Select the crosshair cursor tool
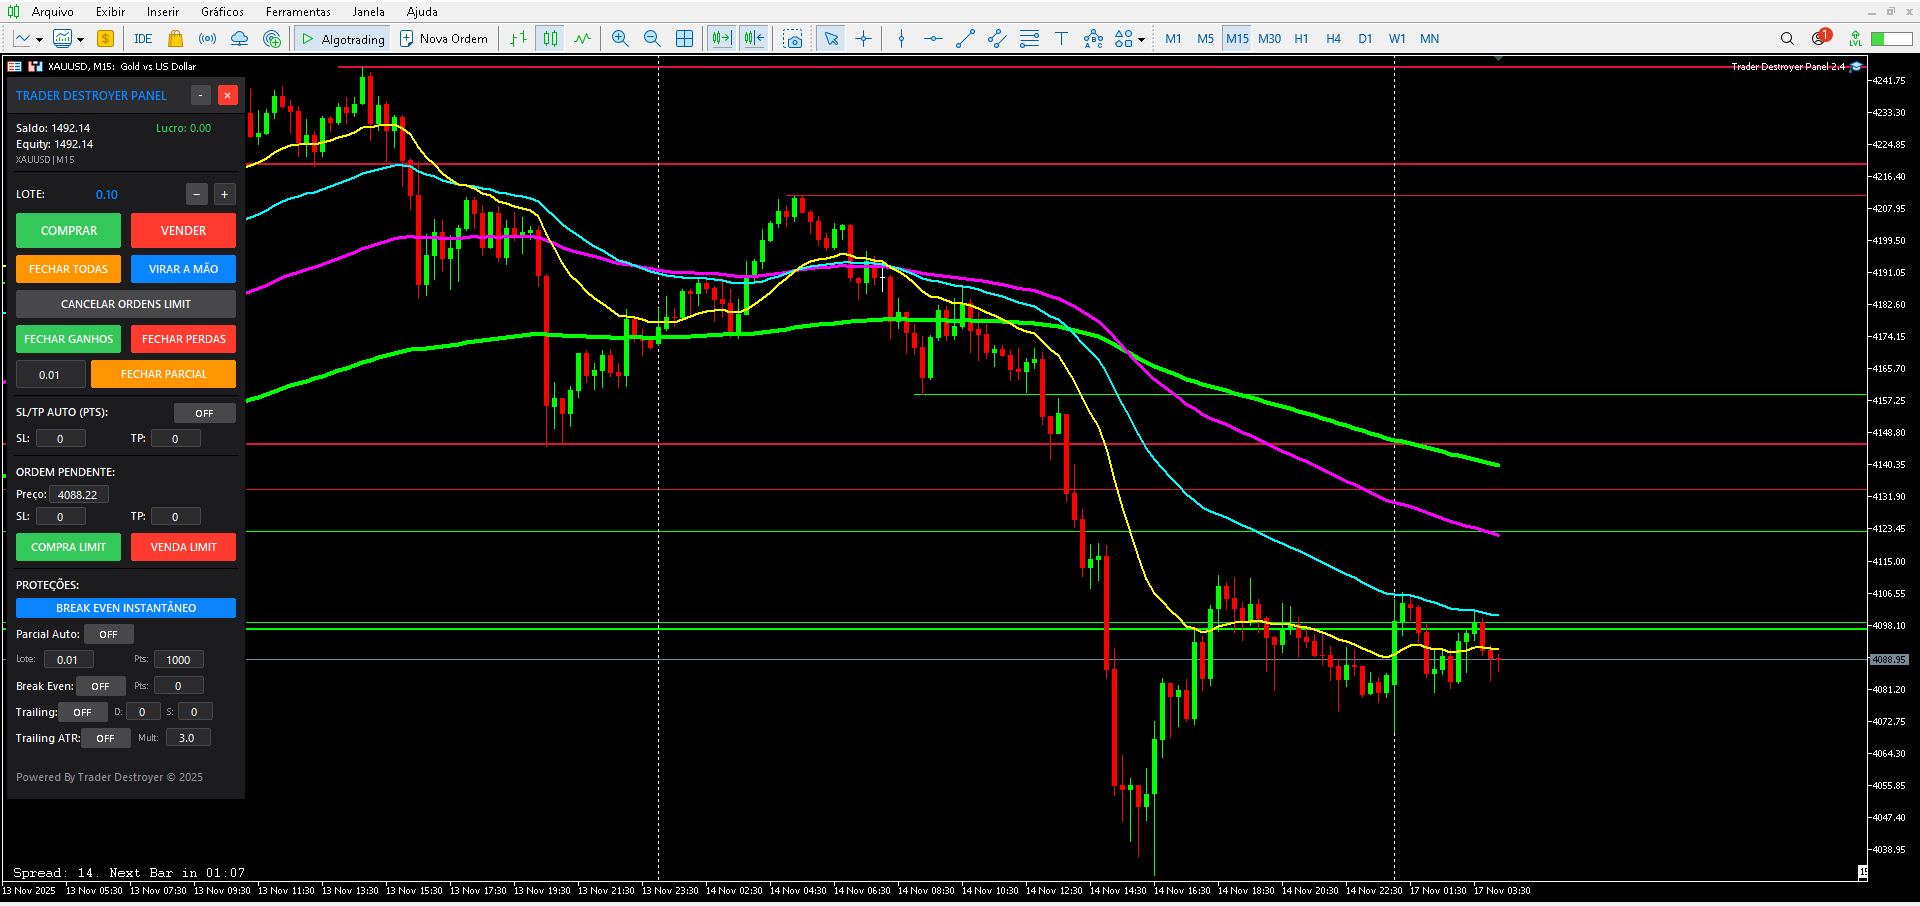 click(863, 39)
